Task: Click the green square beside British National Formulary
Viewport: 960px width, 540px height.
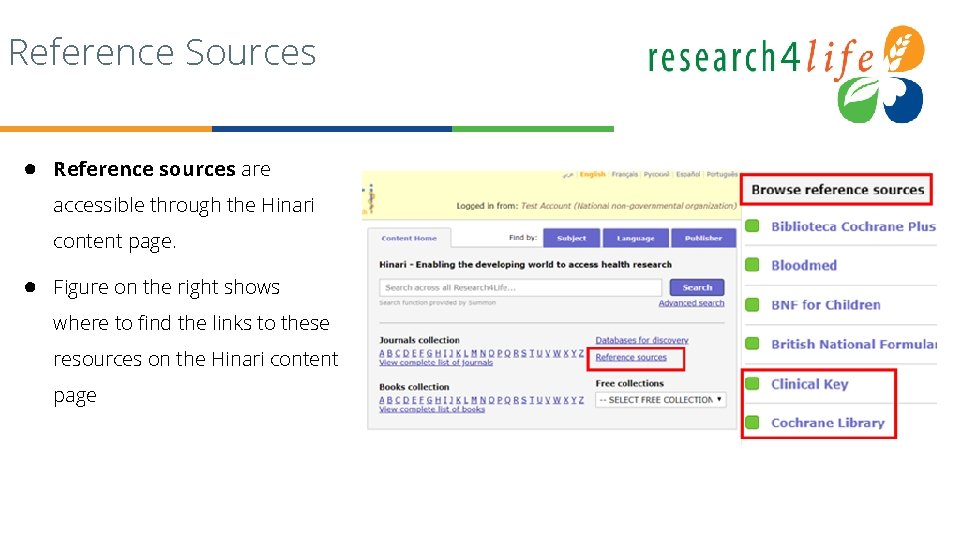Action: [x=752, y=343]
